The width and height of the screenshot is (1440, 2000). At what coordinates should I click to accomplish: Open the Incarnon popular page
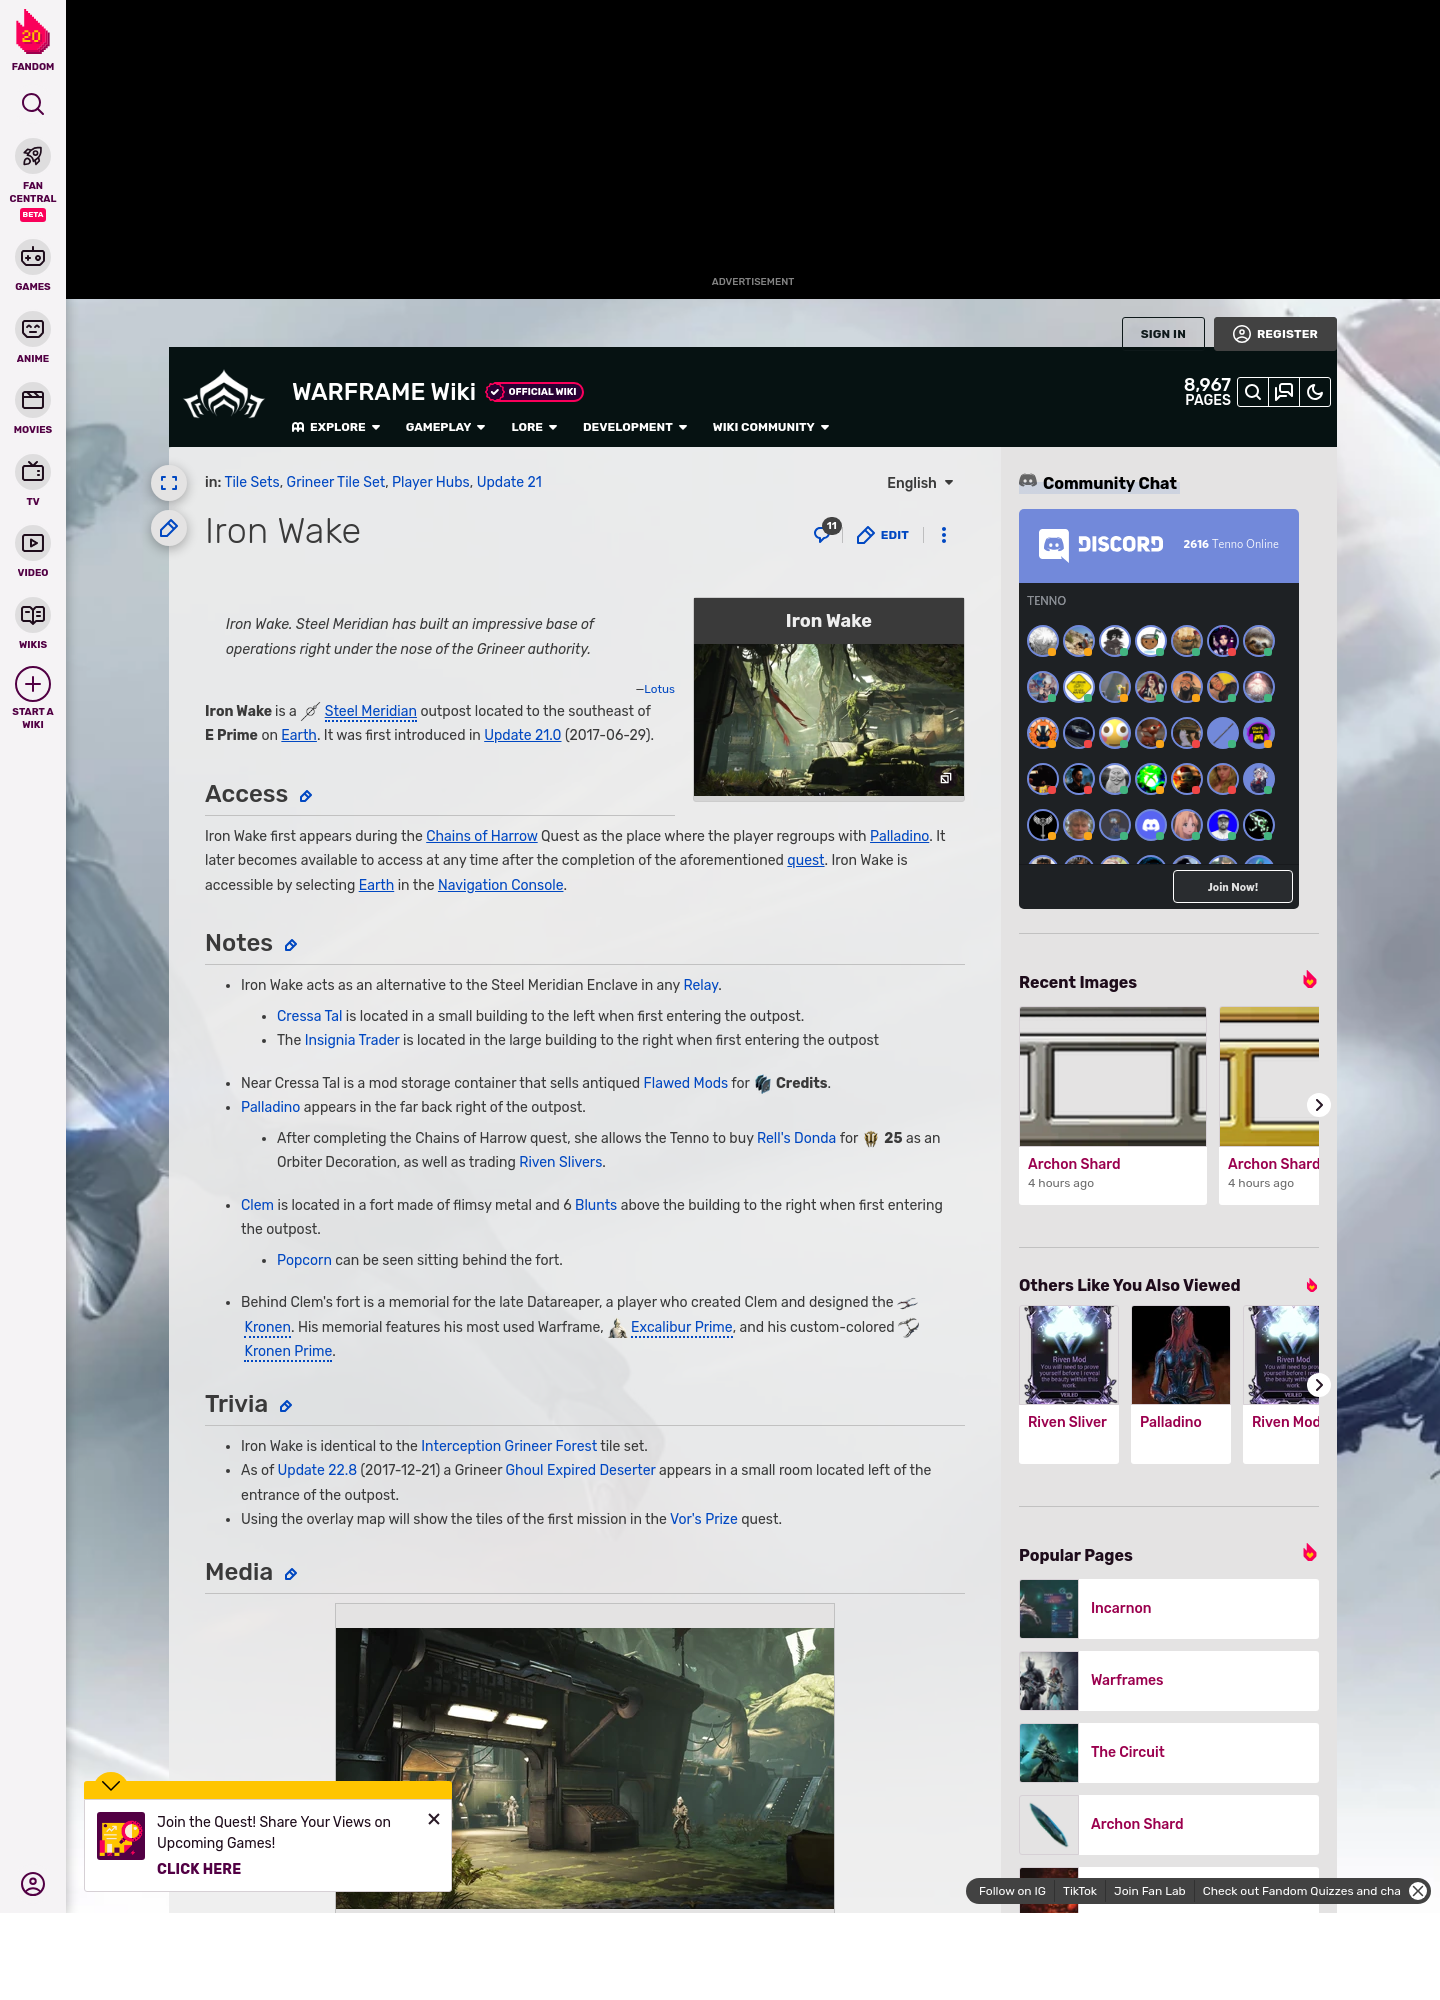click(1169, 1609)
